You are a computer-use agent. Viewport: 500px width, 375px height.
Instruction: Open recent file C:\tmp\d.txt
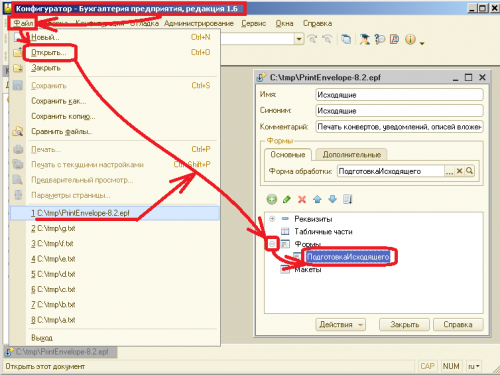click(115, 274)
